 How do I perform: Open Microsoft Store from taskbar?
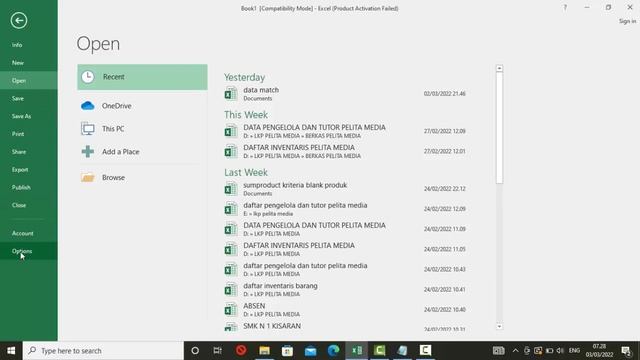click(287, 351)
